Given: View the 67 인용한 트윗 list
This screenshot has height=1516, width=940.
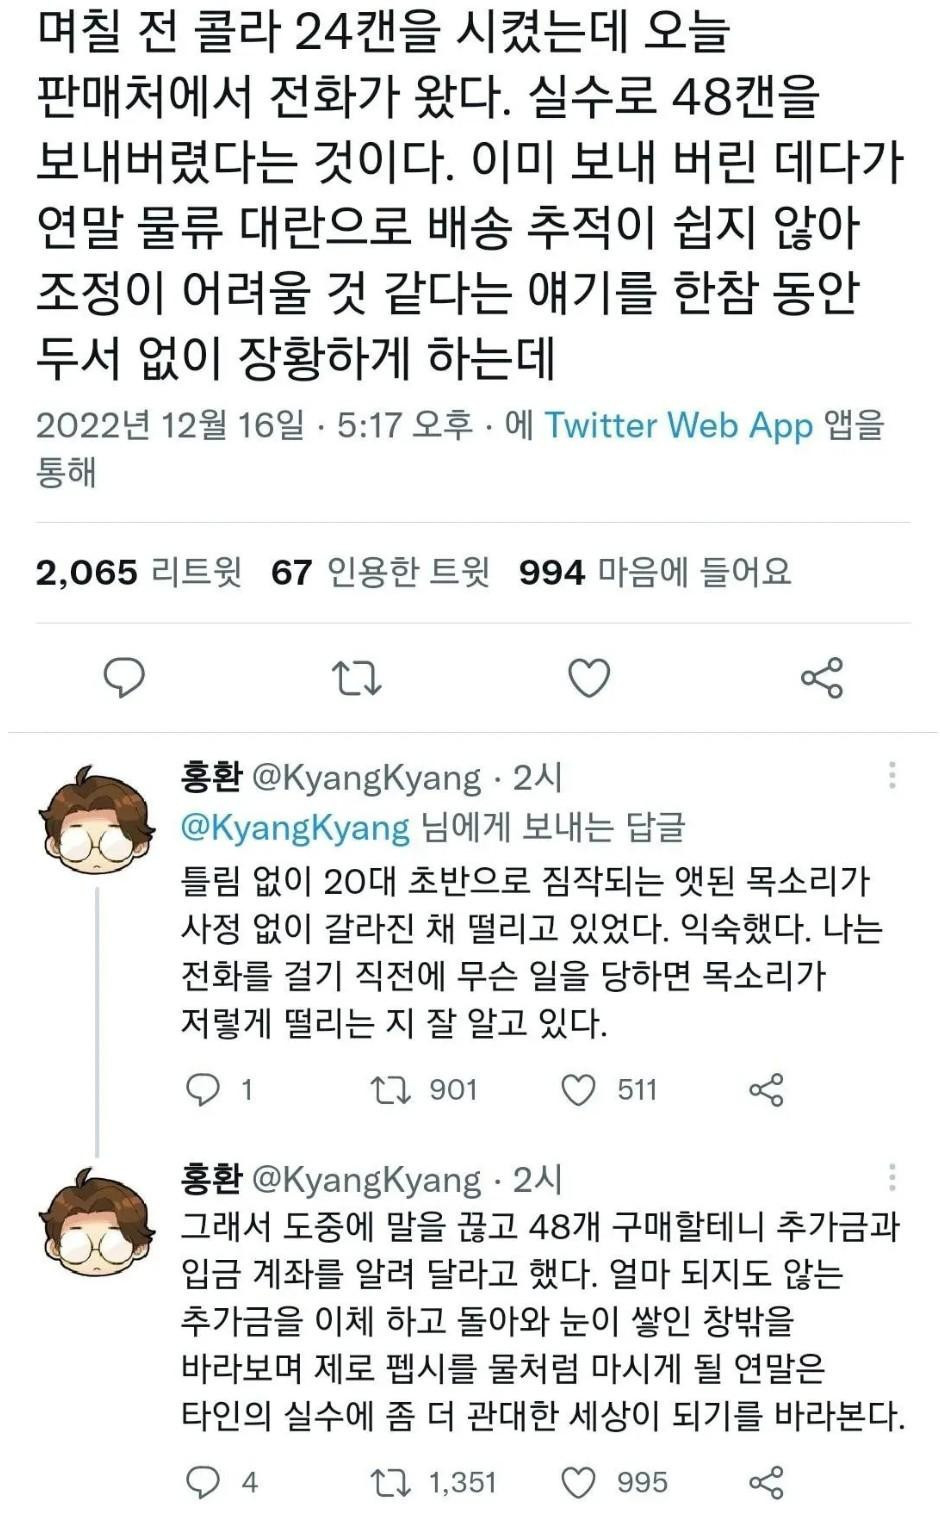Looking at the screenshot, I should tap(380, 572).
